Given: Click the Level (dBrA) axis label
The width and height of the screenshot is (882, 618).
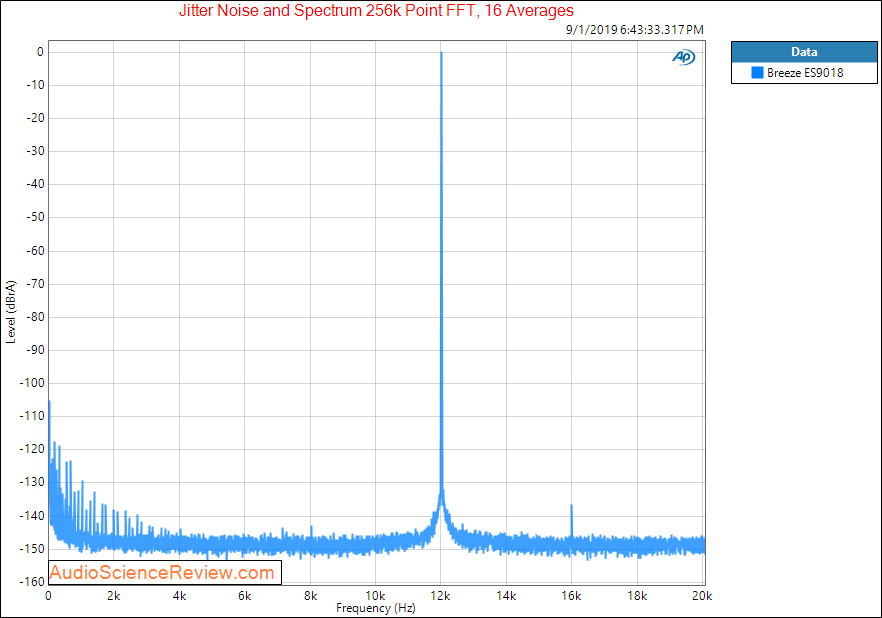Looking at the screenshot, I should click(x=11, y=312).
